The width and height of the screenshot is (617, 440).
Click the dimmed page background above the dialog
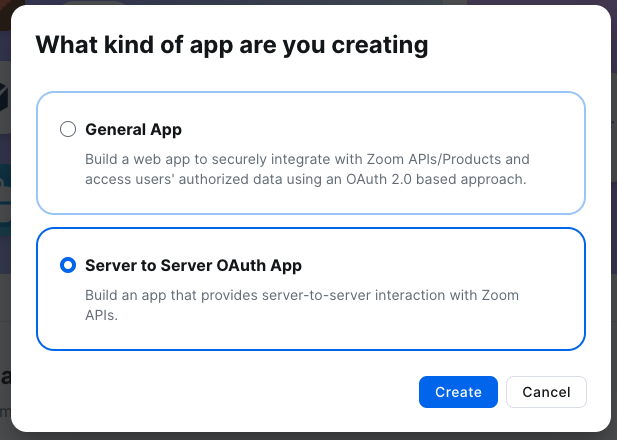pos(300,2)
